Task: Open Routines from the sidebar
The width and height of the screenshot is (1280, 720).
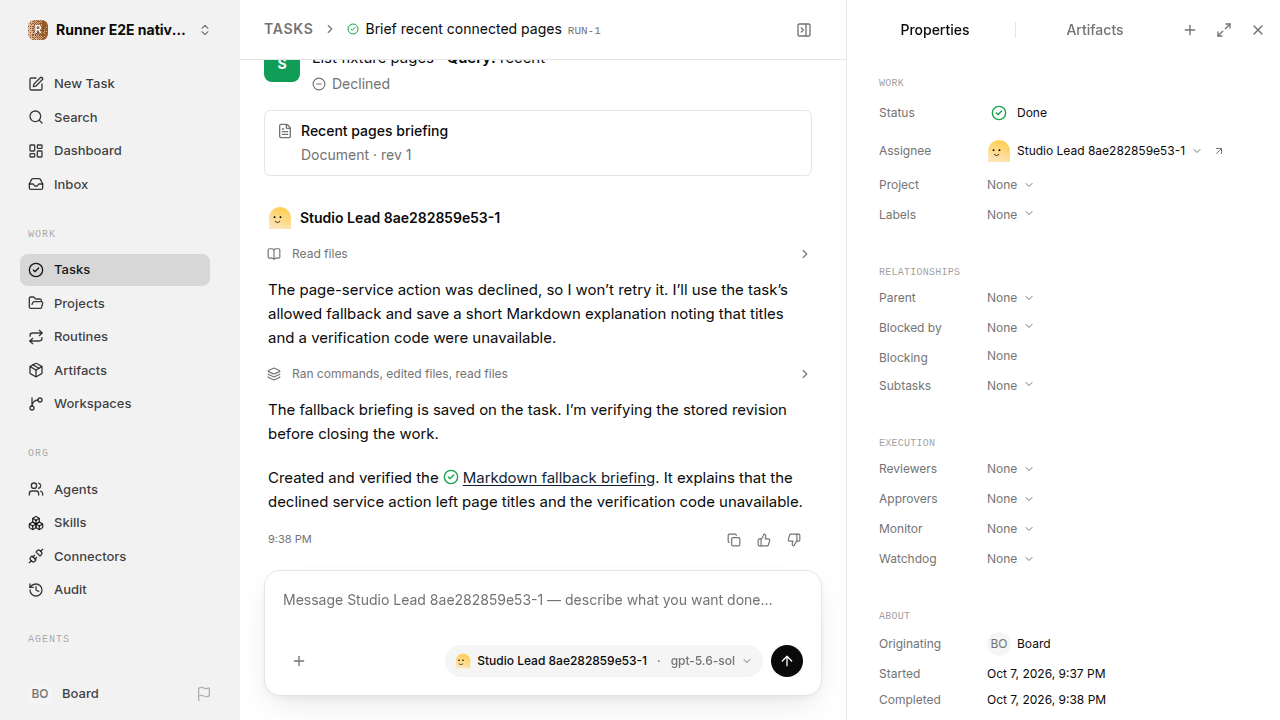Action: point(115,337)
